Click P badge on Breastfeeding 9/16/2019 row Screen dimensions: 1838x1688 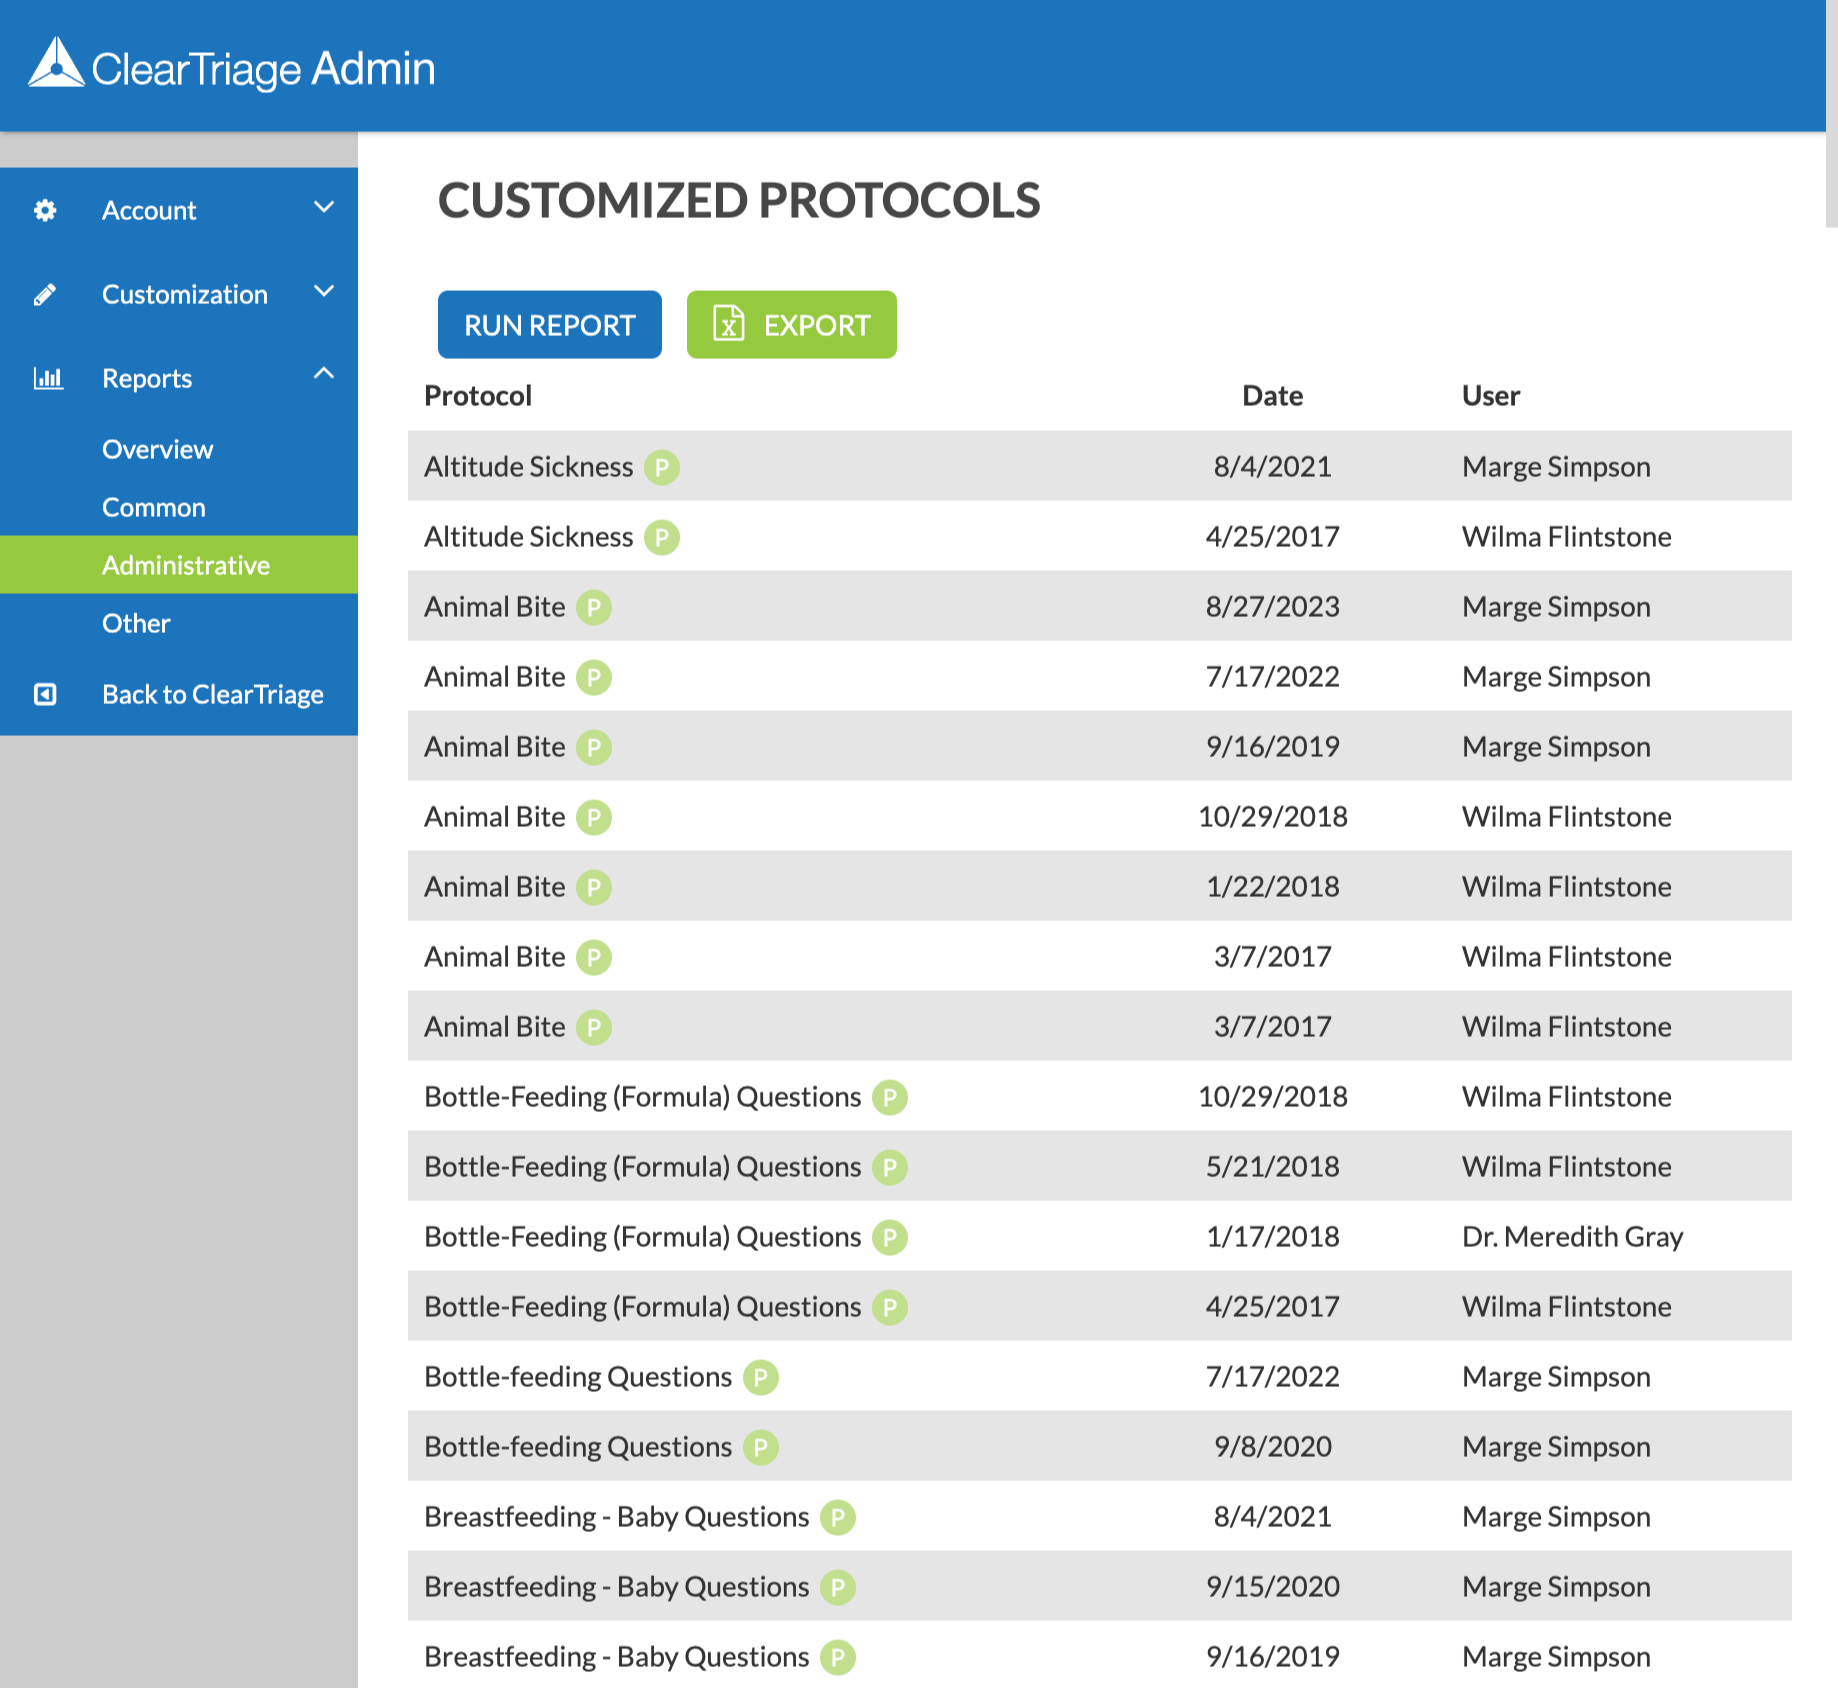[x=837, y=1657]
